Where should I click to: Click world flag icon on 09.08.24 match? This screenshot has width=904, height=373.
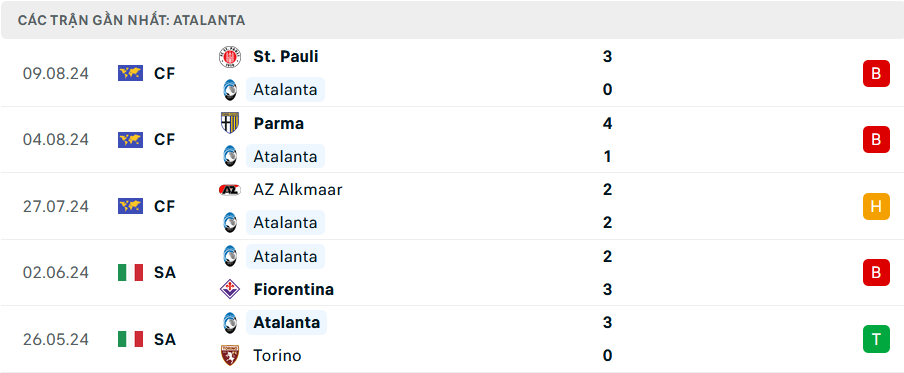click(130, 73)
